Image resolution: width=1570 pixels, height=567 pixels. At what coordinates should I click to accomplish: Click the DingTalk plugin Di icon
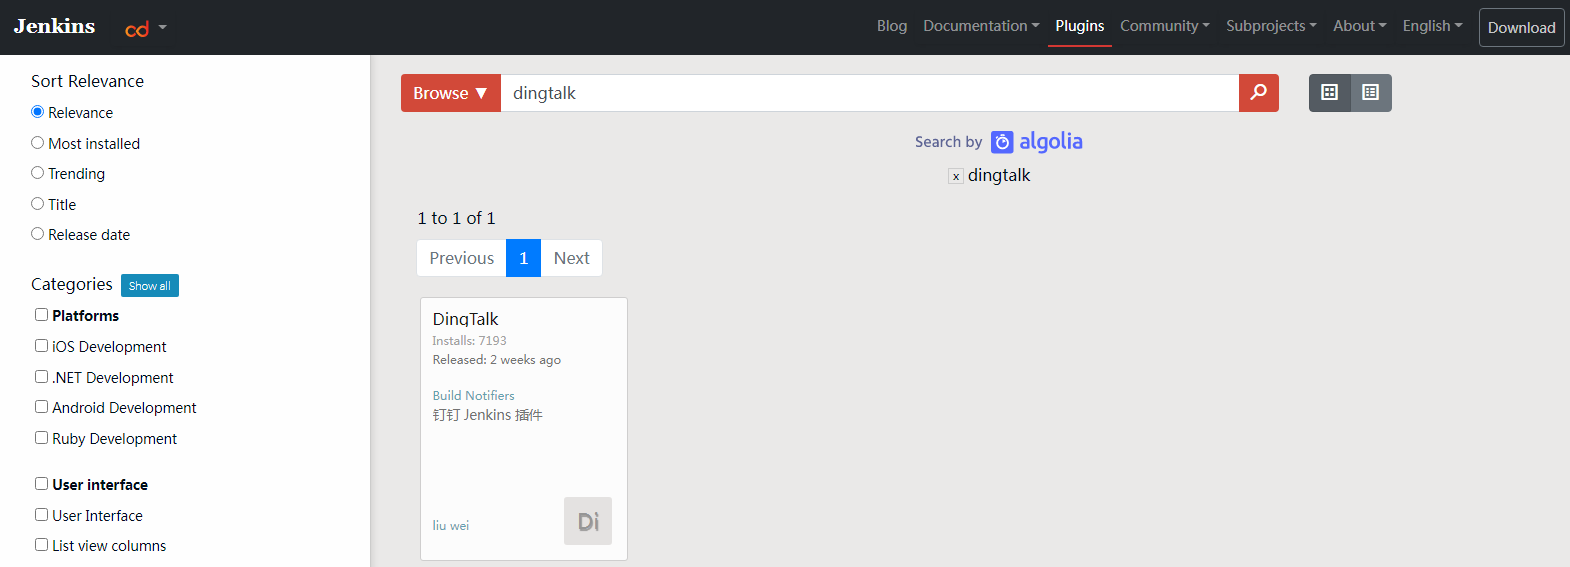pos(588,521)
